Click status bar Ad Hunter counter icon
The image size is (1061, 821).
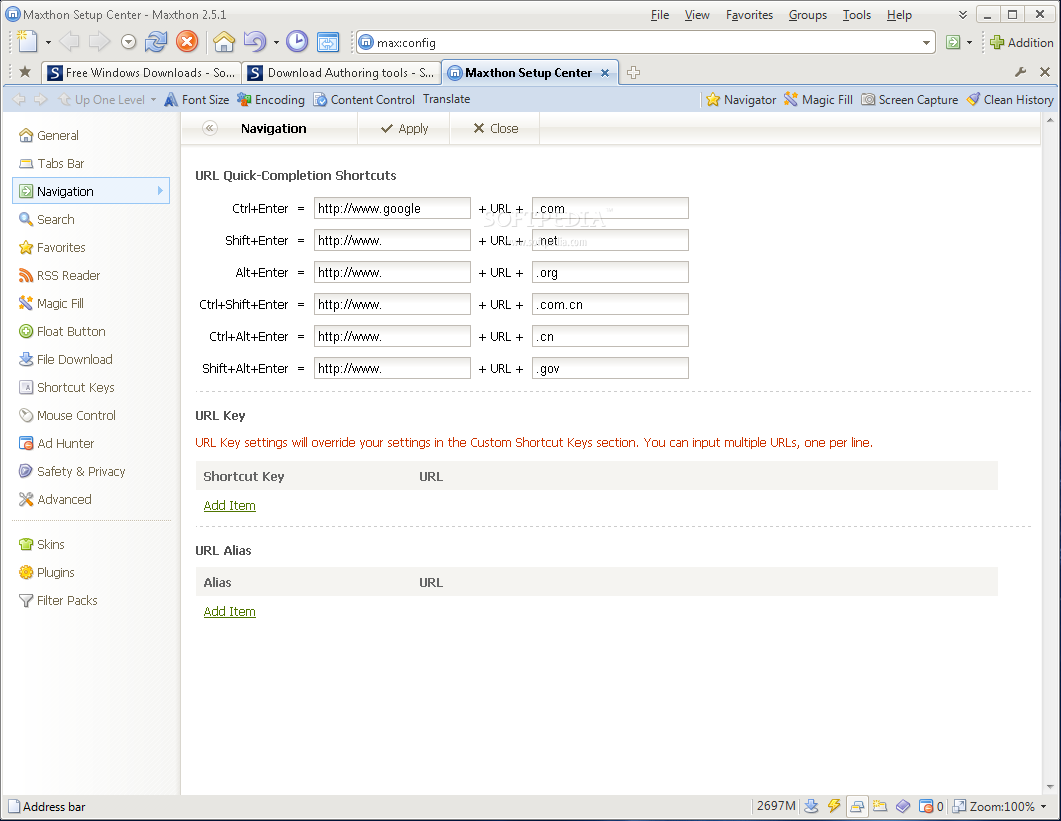pyautogui.click(x=931, y=806)
